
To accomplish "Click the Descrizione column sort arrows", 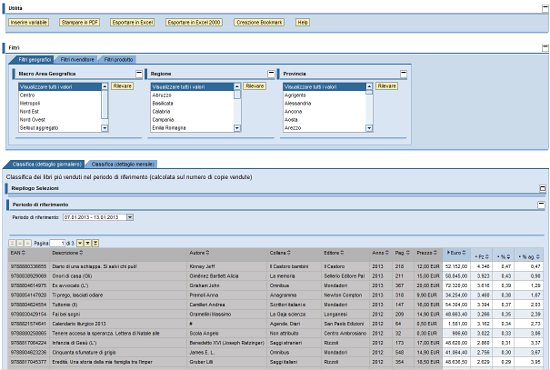I will click(x=81, y=253).
